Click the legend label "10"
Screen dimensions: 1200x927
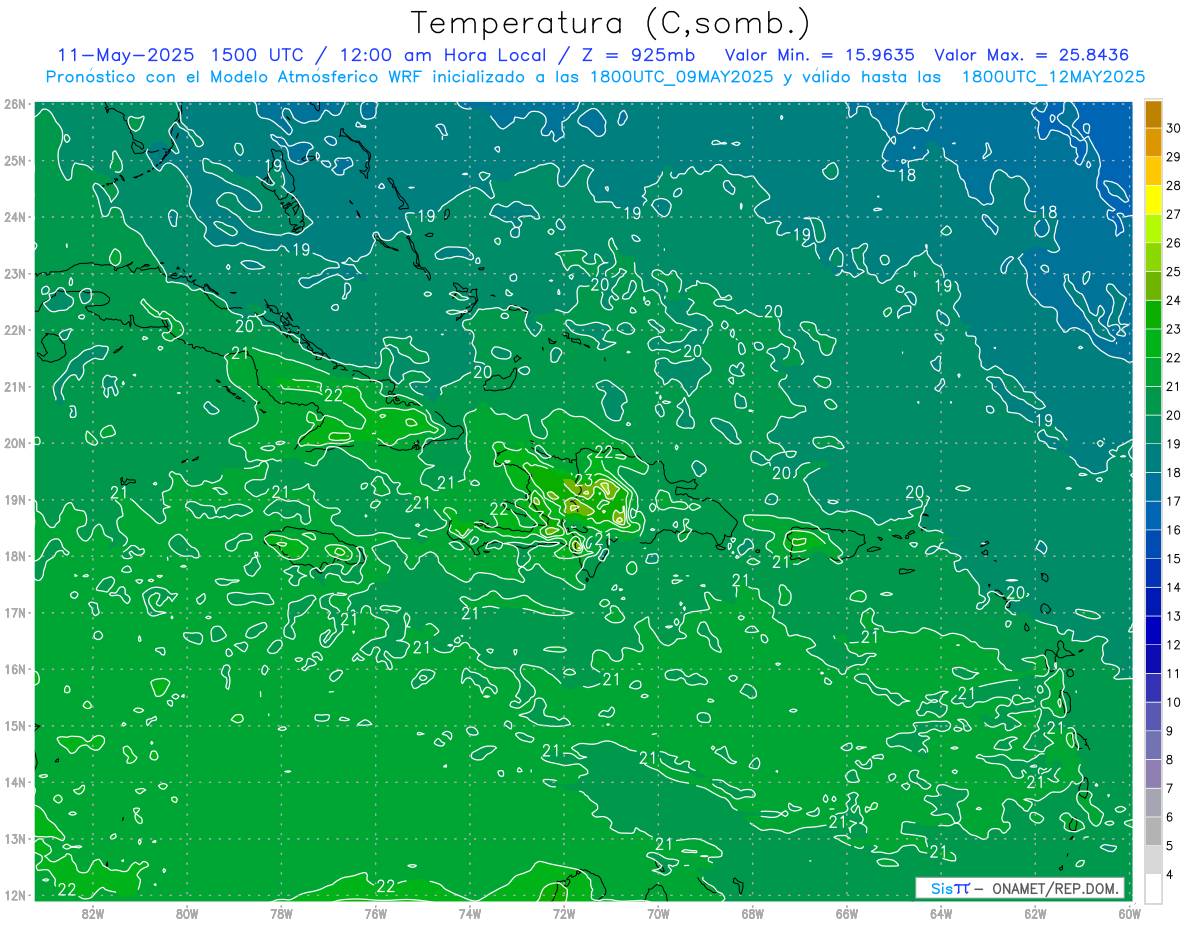pos(1174,702)
